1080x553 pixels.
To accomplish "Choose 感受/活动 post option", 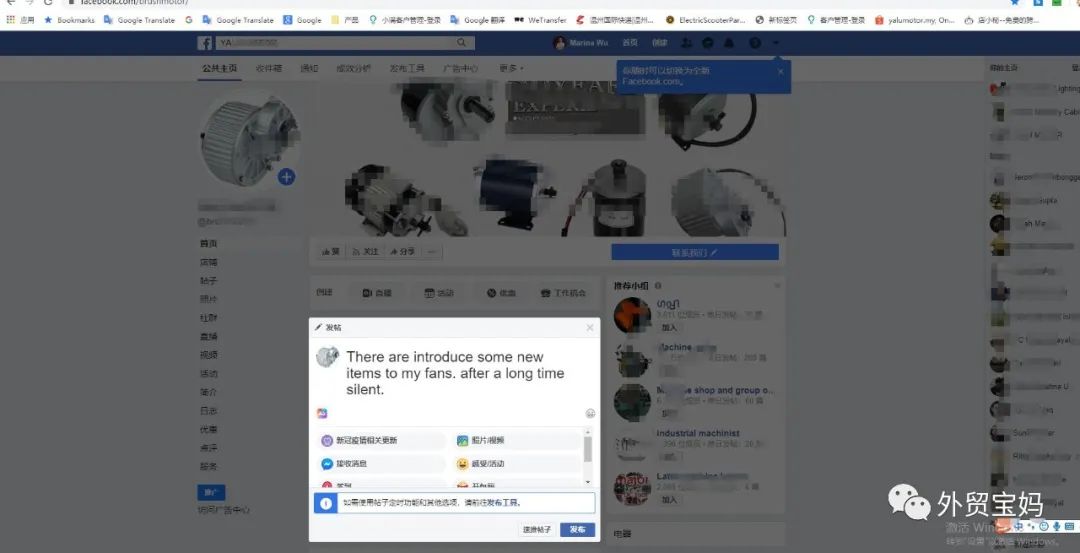I will [x=517, y=463].
